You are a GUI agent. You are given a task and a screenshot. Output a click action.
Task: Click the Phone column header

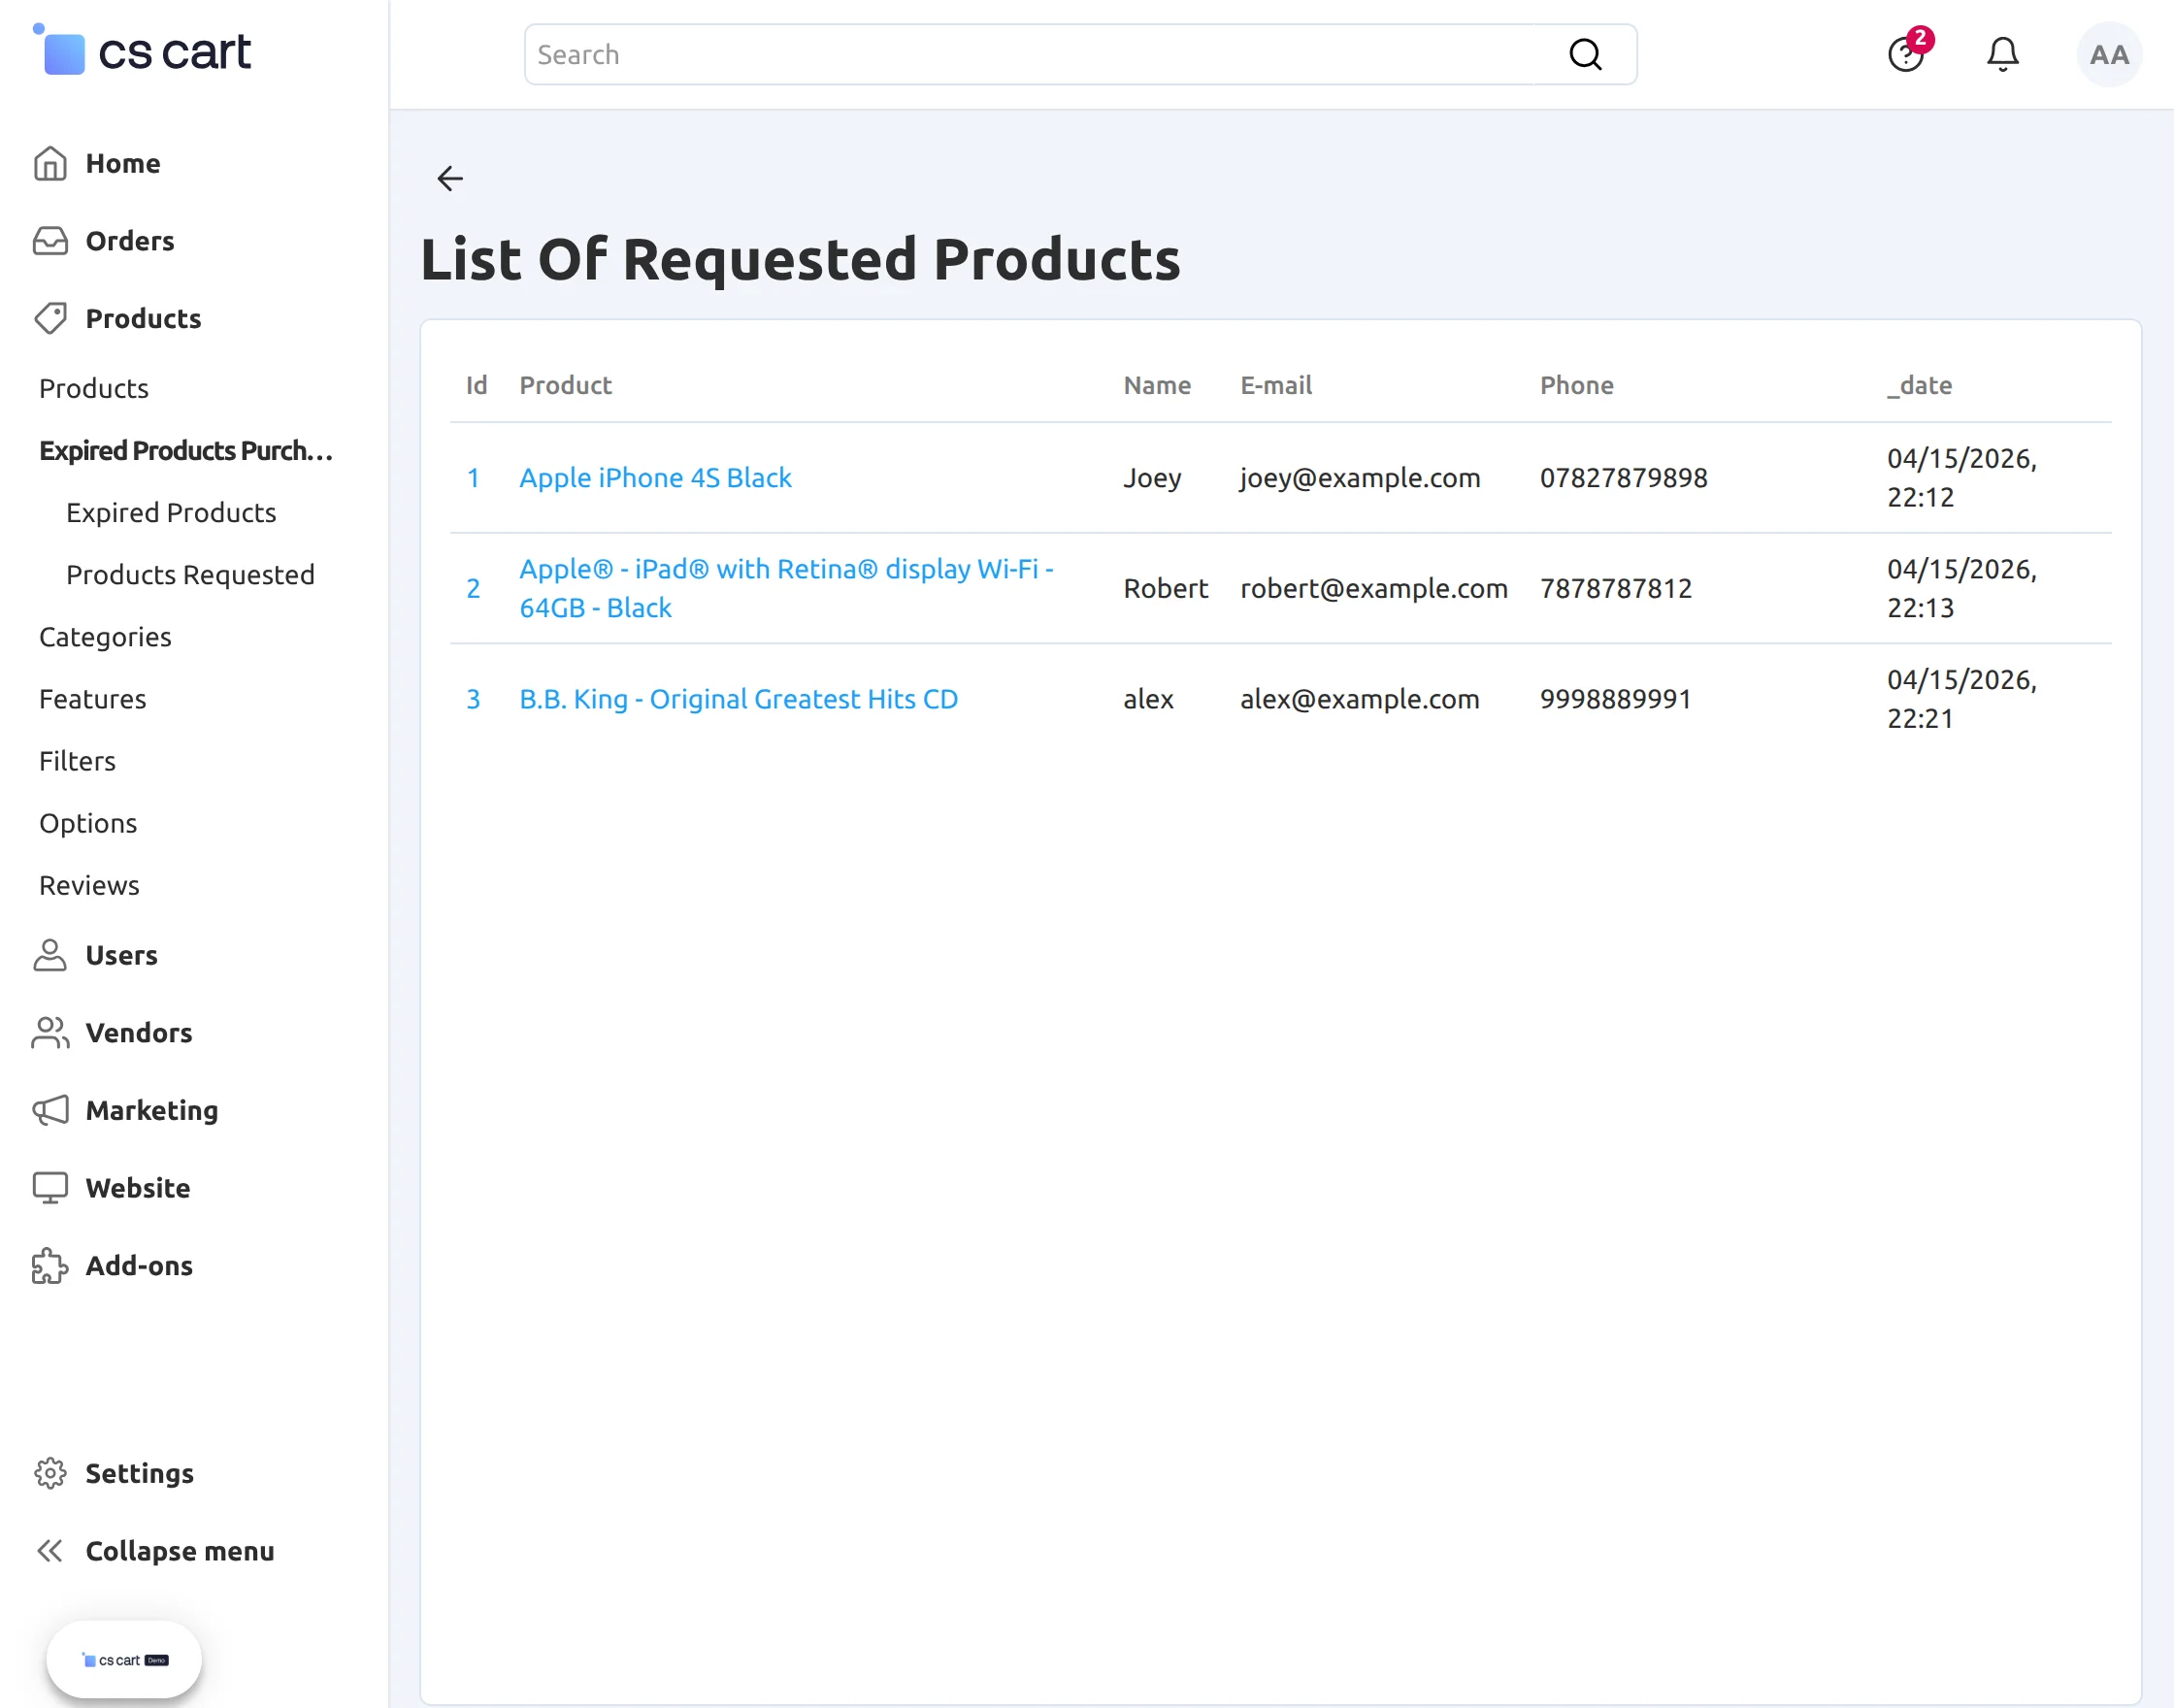[x=1576, y=385]
